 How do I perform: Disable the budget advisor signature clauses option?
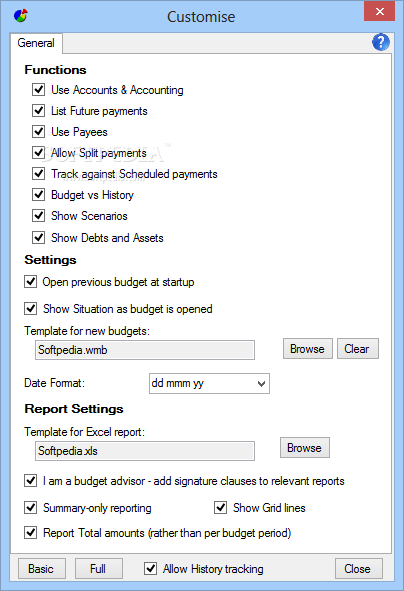pos(31,481)
